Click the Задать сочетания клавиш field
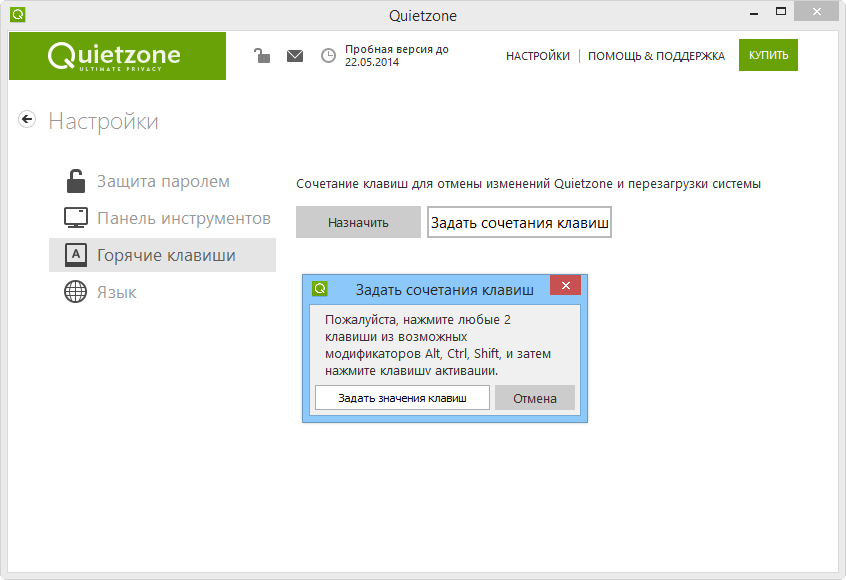846x580 pixels. tap(520, 222)
